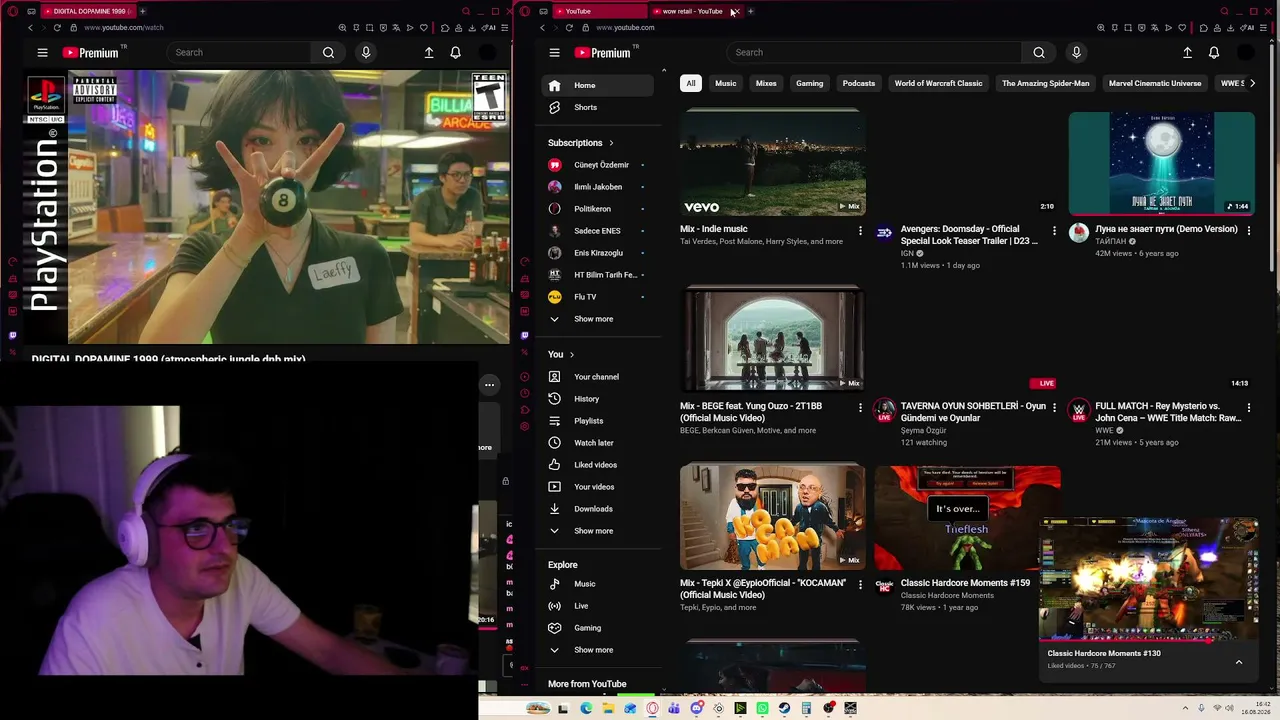Focus the Search box in right YouTube window
1280x720 pixels.
pyautogui.click(x=874, y=53)
